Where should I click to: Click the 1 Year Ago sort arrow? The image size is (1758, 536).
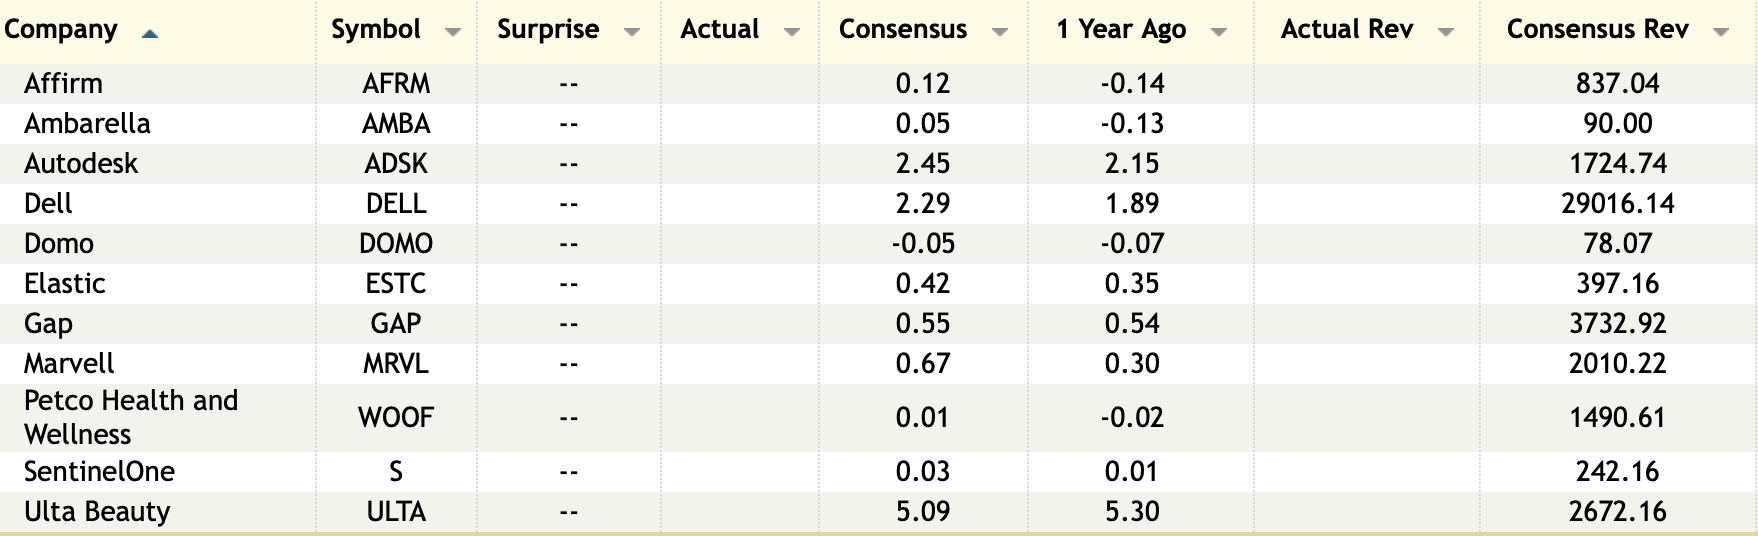point(1218,32)
